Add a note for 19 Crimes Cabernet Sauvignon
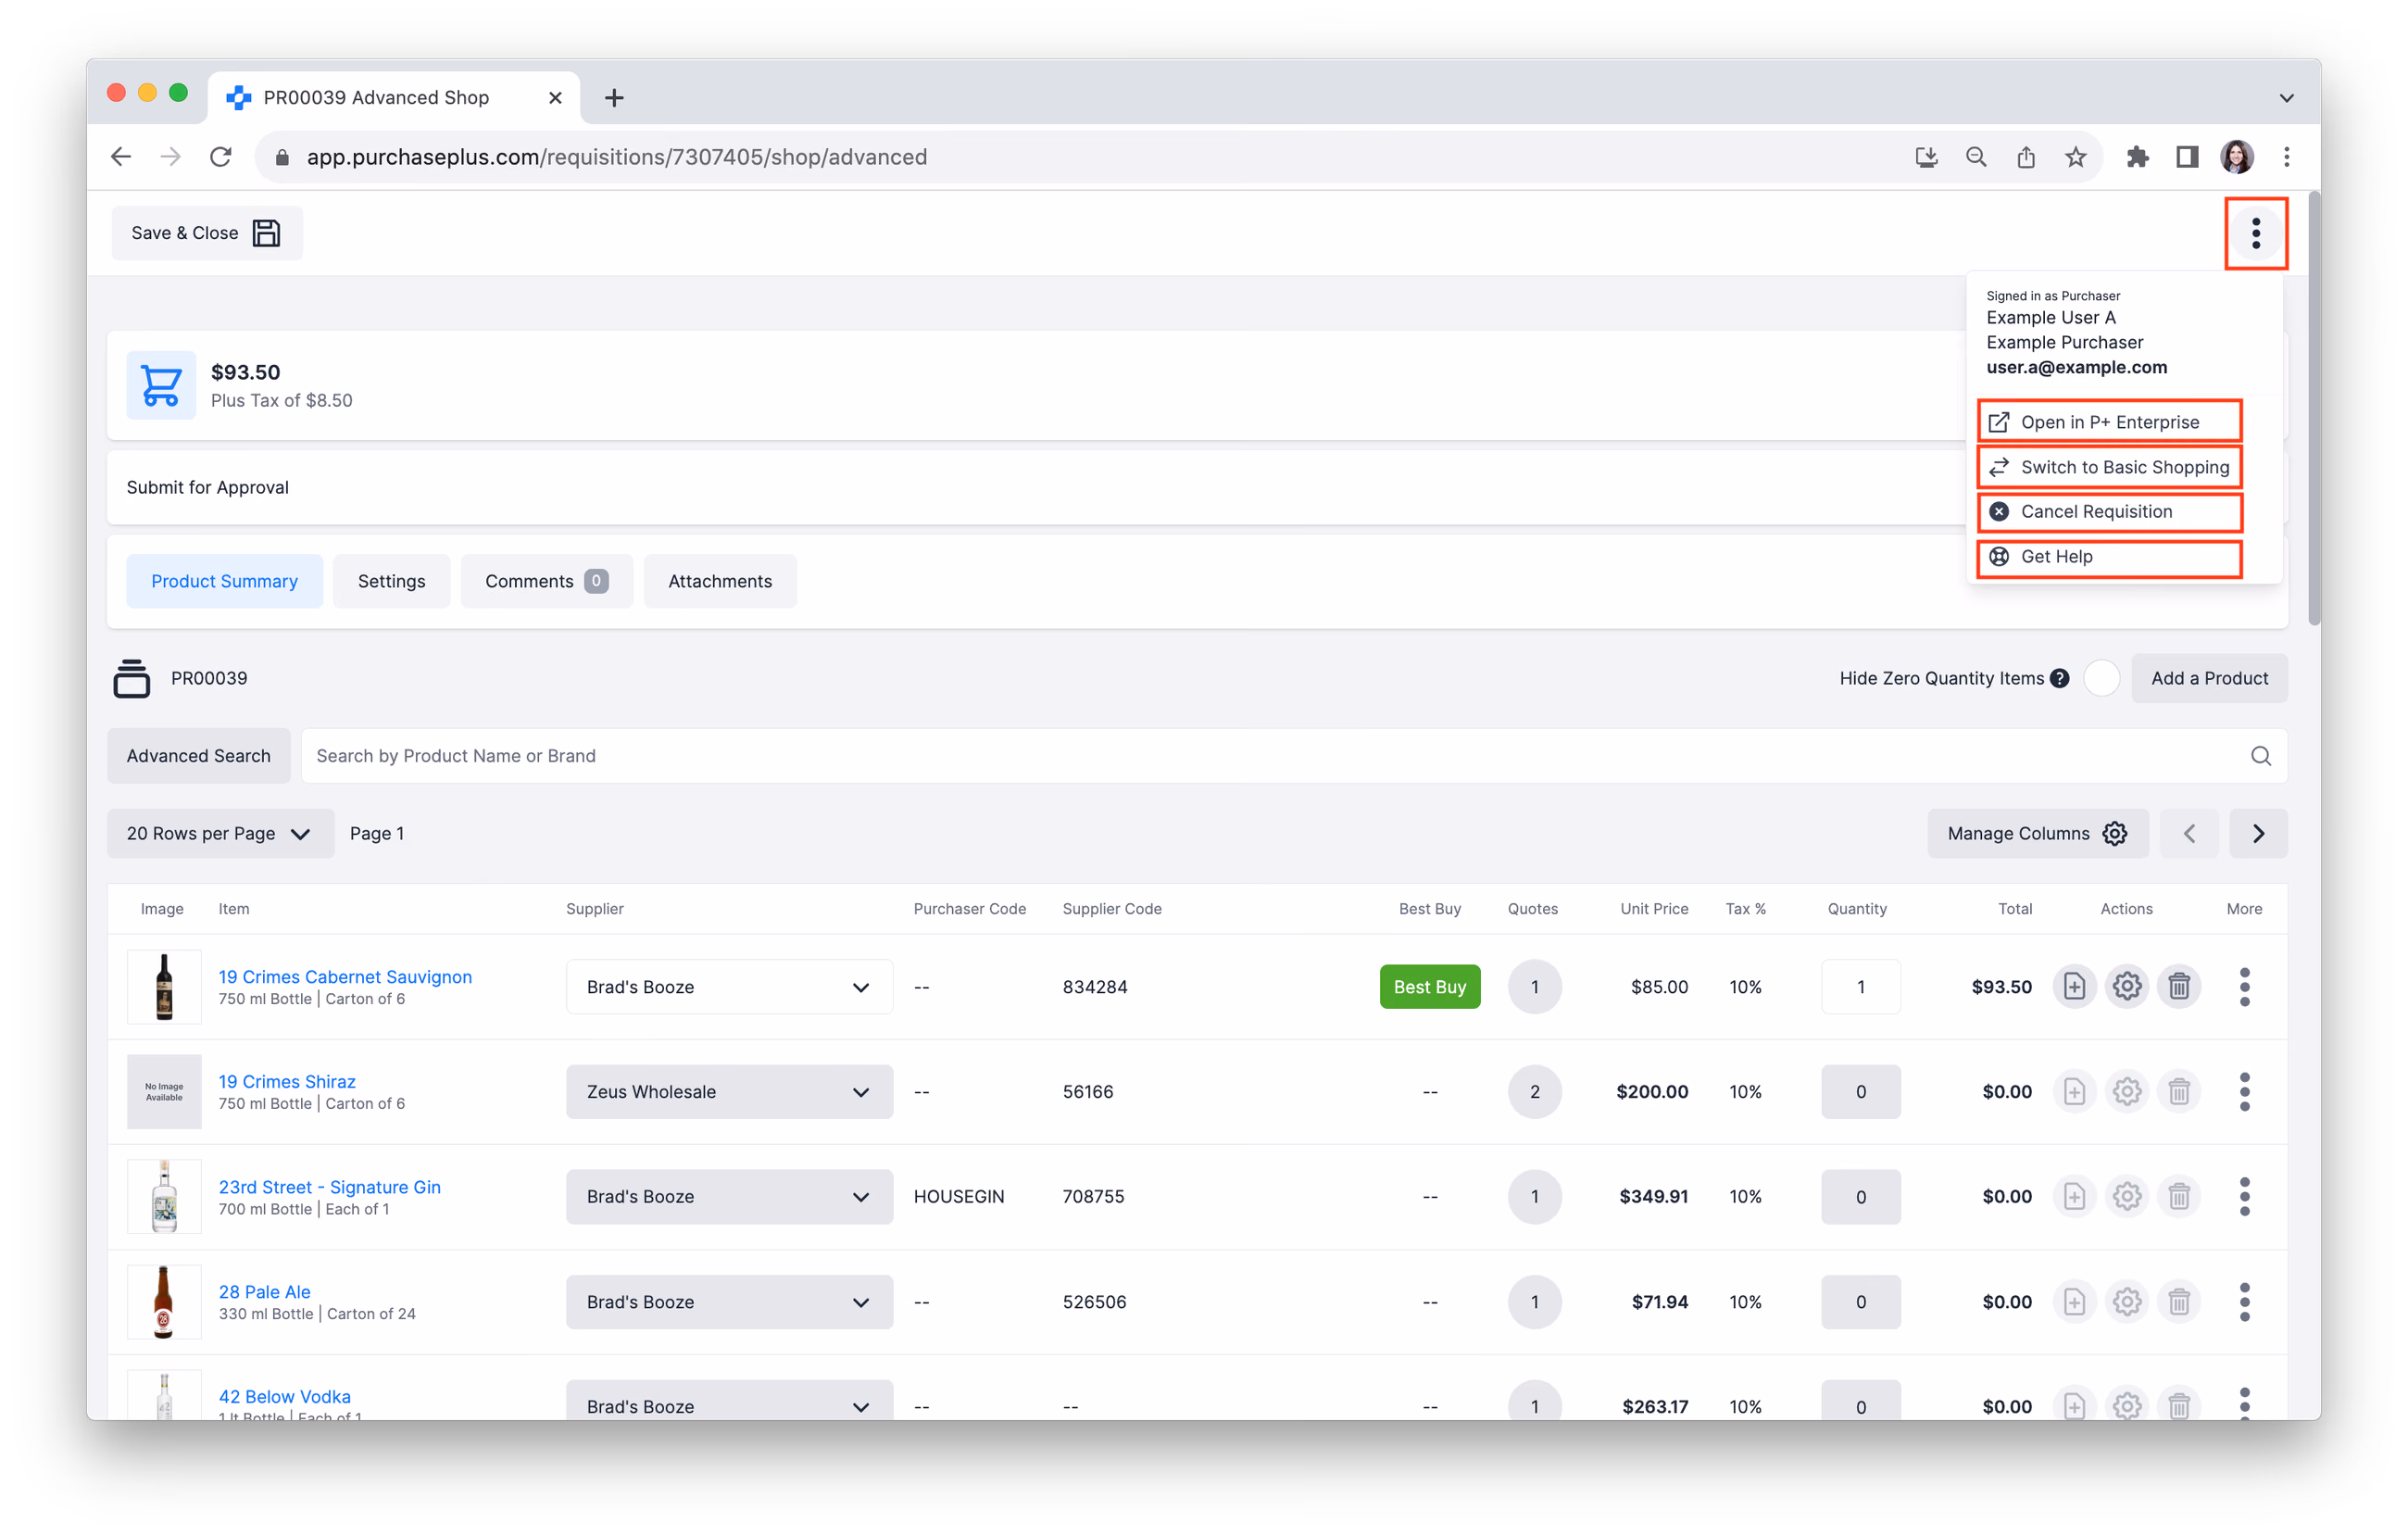Image resolution: width=2408 pixels, height=1535 pixels. (x=2074, y=987)
